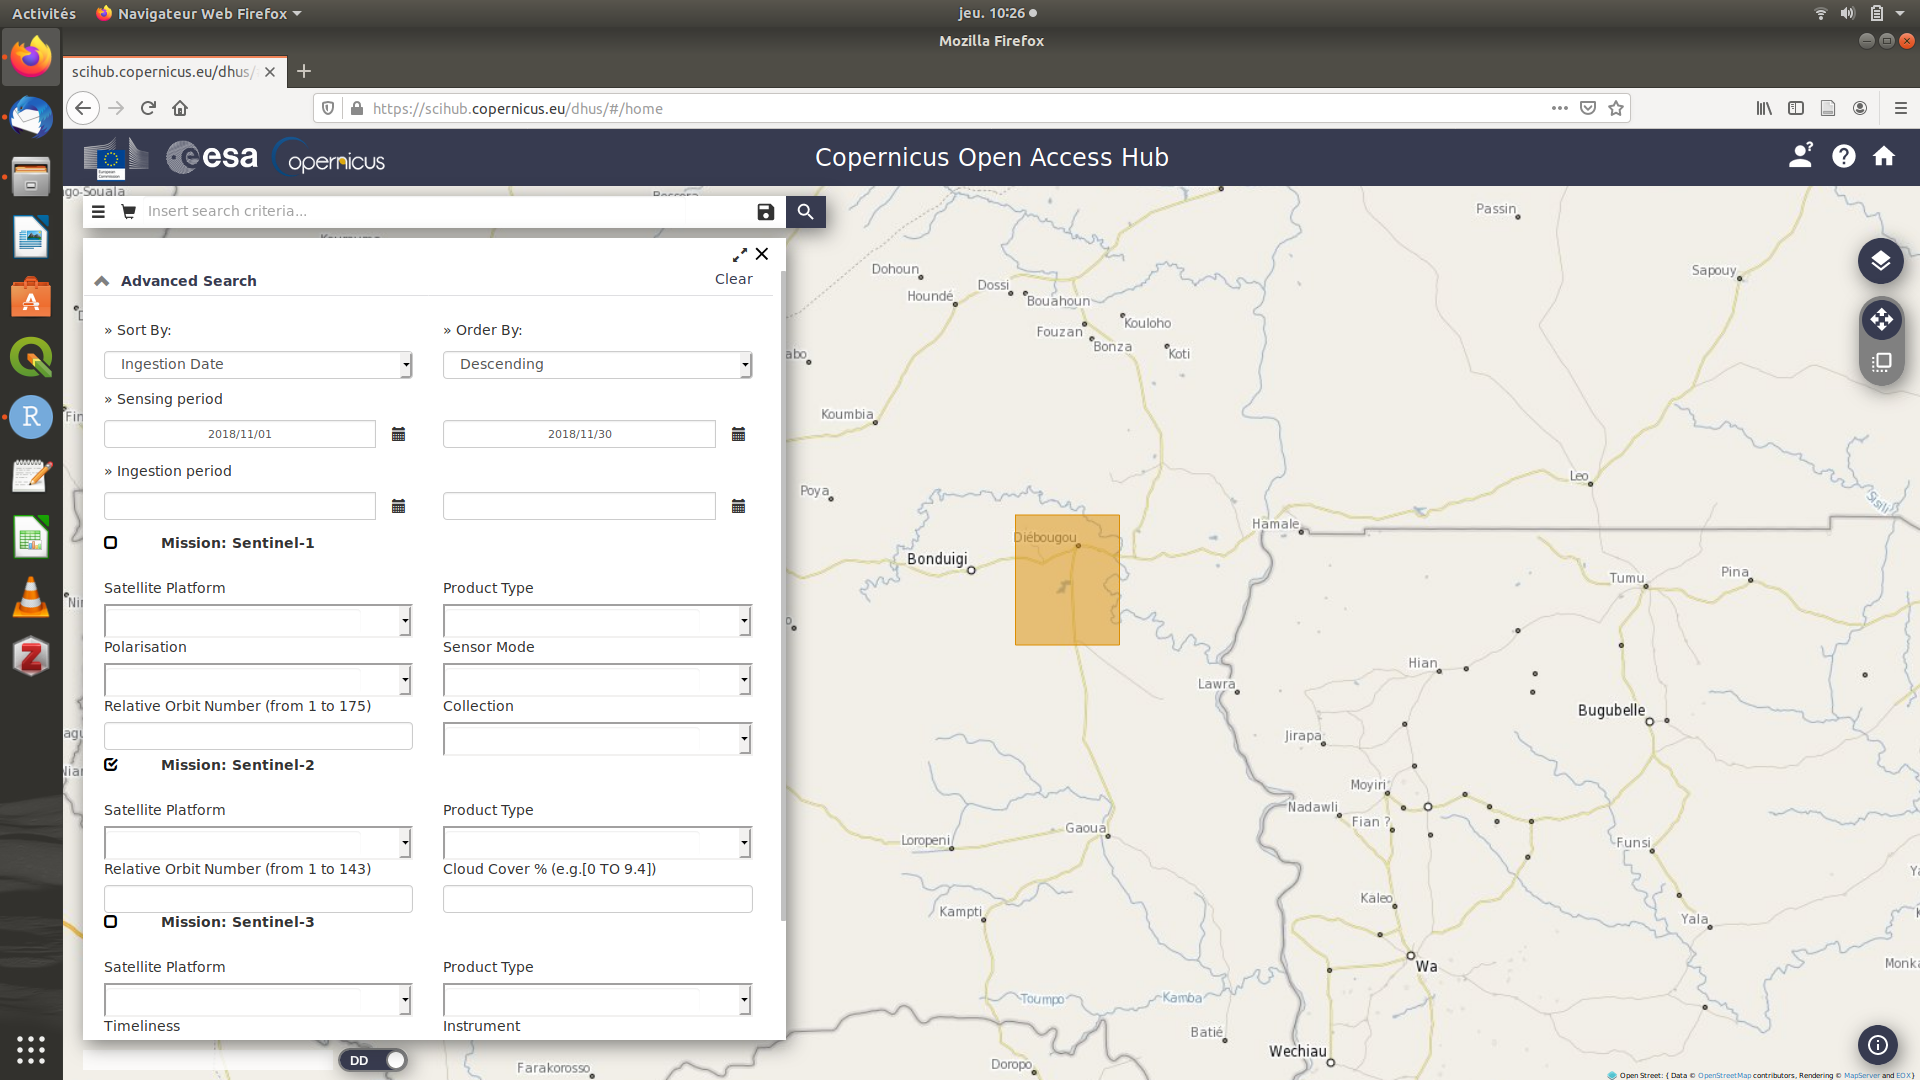Open Firefox application menu
1920x1080 pixels.
coord(1901,108)
